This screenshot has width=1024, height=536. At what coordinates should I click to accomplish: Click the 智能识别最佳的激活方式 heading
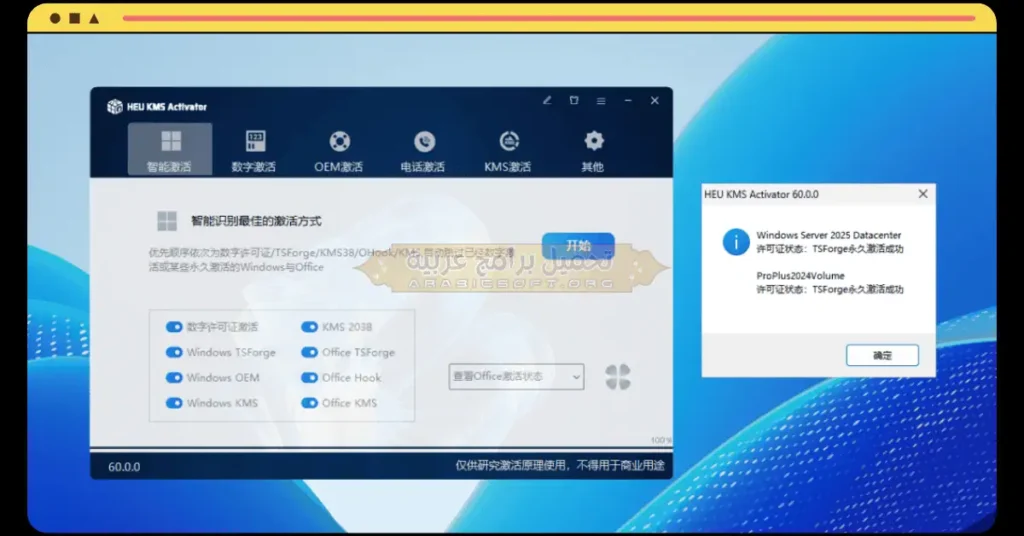click(x=256, y=221)
